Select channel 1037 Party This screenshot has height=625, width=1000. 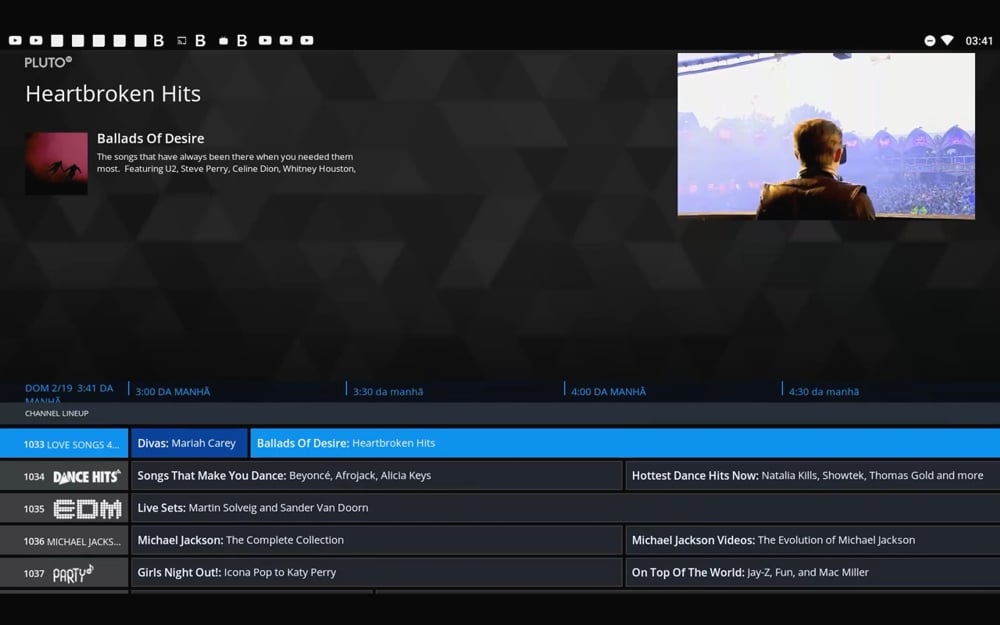64,573
